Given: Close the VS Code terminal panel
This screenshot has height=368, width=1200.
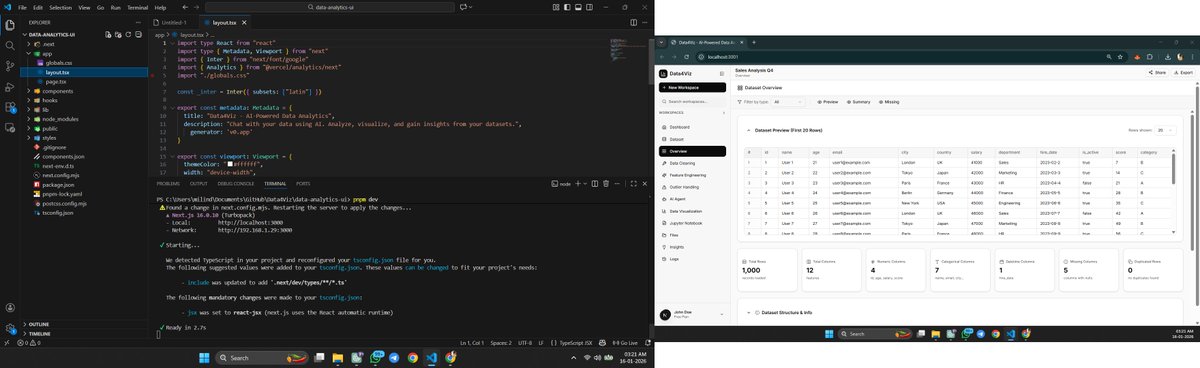Looking at the screenshot, I should [x=645, y=184].
